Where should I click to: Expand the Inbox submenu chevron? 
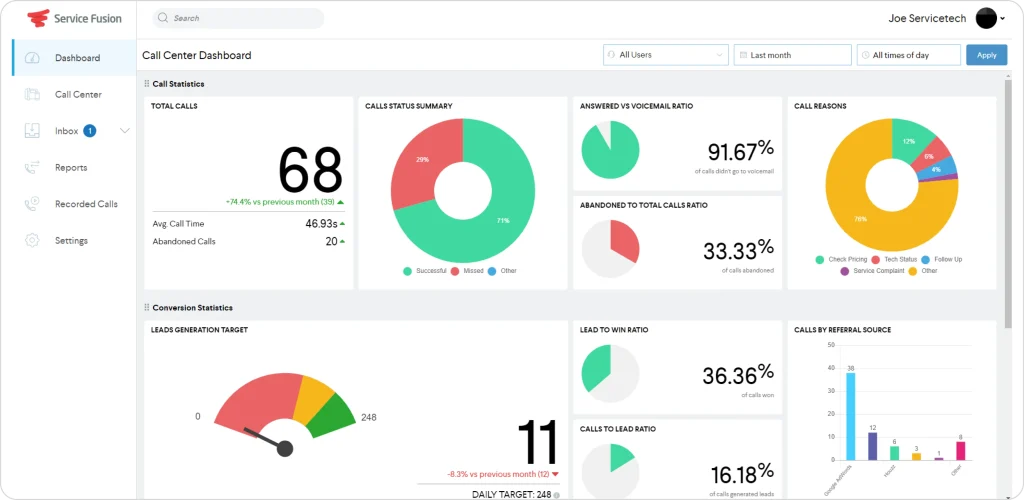[125, 131]
